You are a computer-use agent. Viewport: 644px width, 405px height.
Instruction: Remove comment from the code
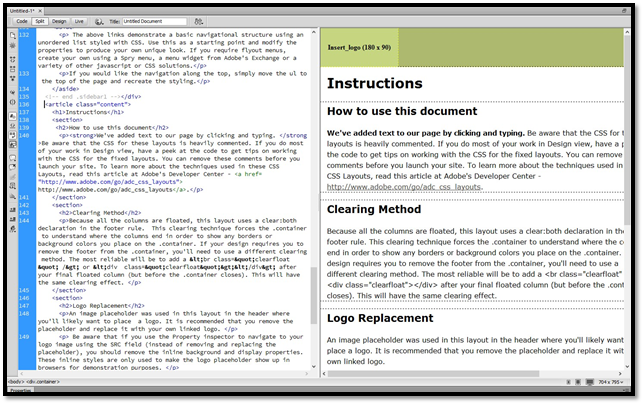coord(13,167)
